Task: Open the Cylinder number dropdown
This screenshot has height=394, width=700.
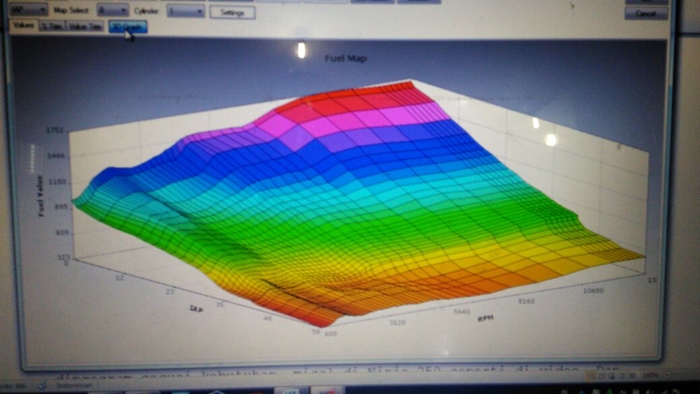Action: 185,11
